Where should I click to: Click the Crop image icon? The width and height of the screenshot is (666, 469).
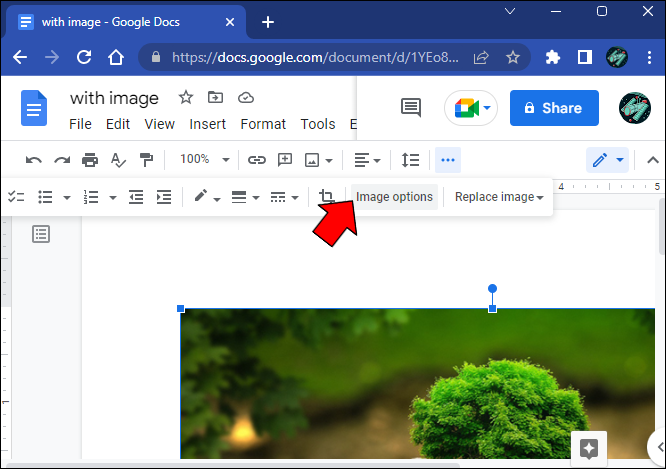[x=327, y=196]
